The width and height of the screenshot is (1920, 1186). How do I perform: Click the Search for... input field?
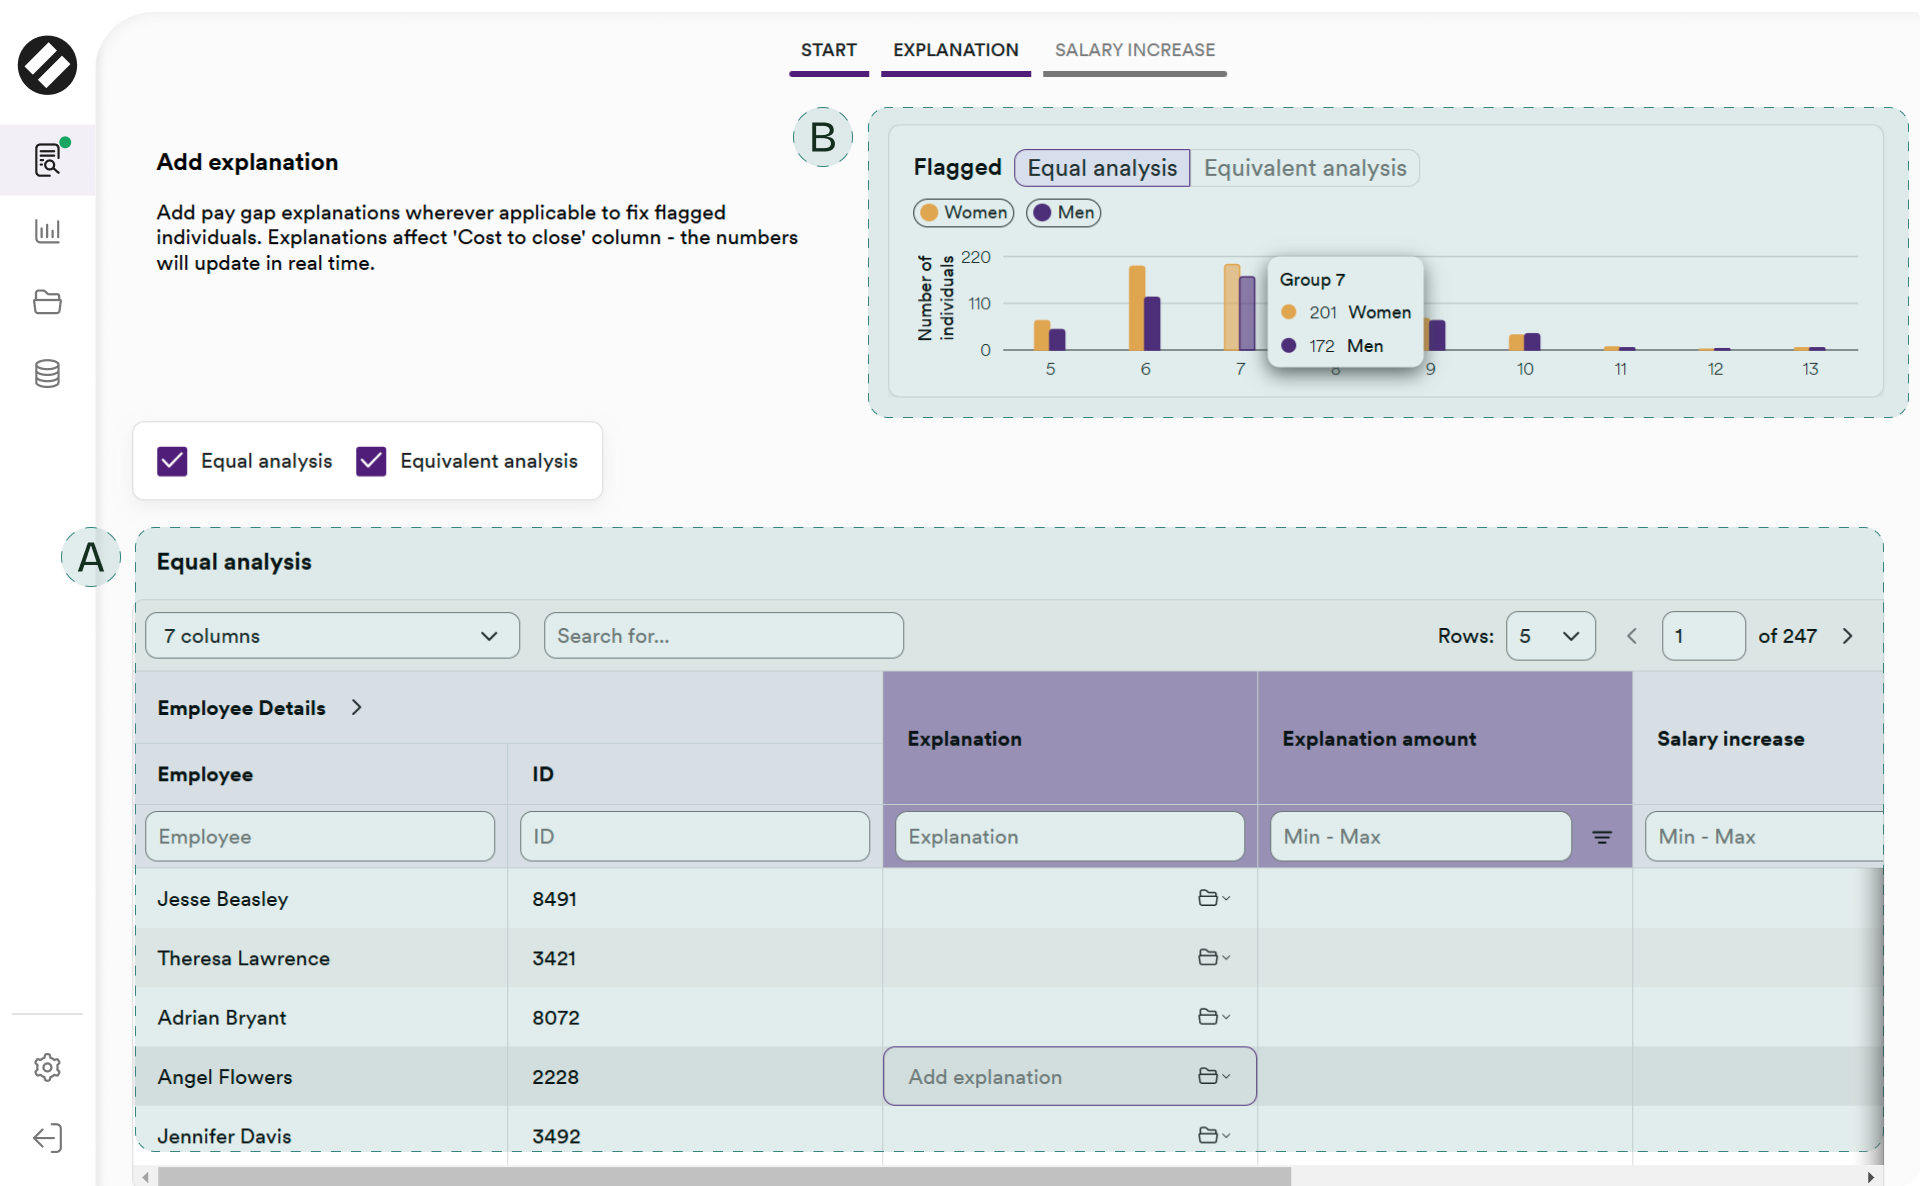723,636
